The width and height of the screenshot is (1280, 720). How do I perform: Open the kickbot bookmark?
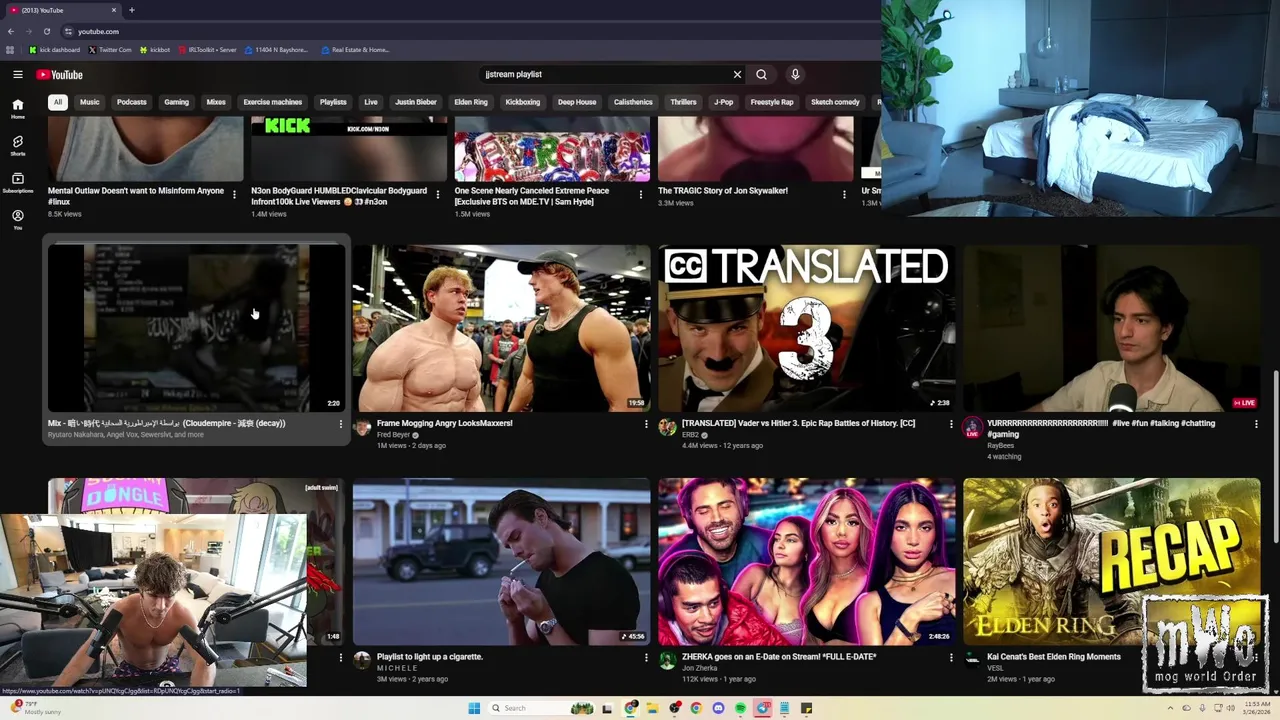point(155,49)
